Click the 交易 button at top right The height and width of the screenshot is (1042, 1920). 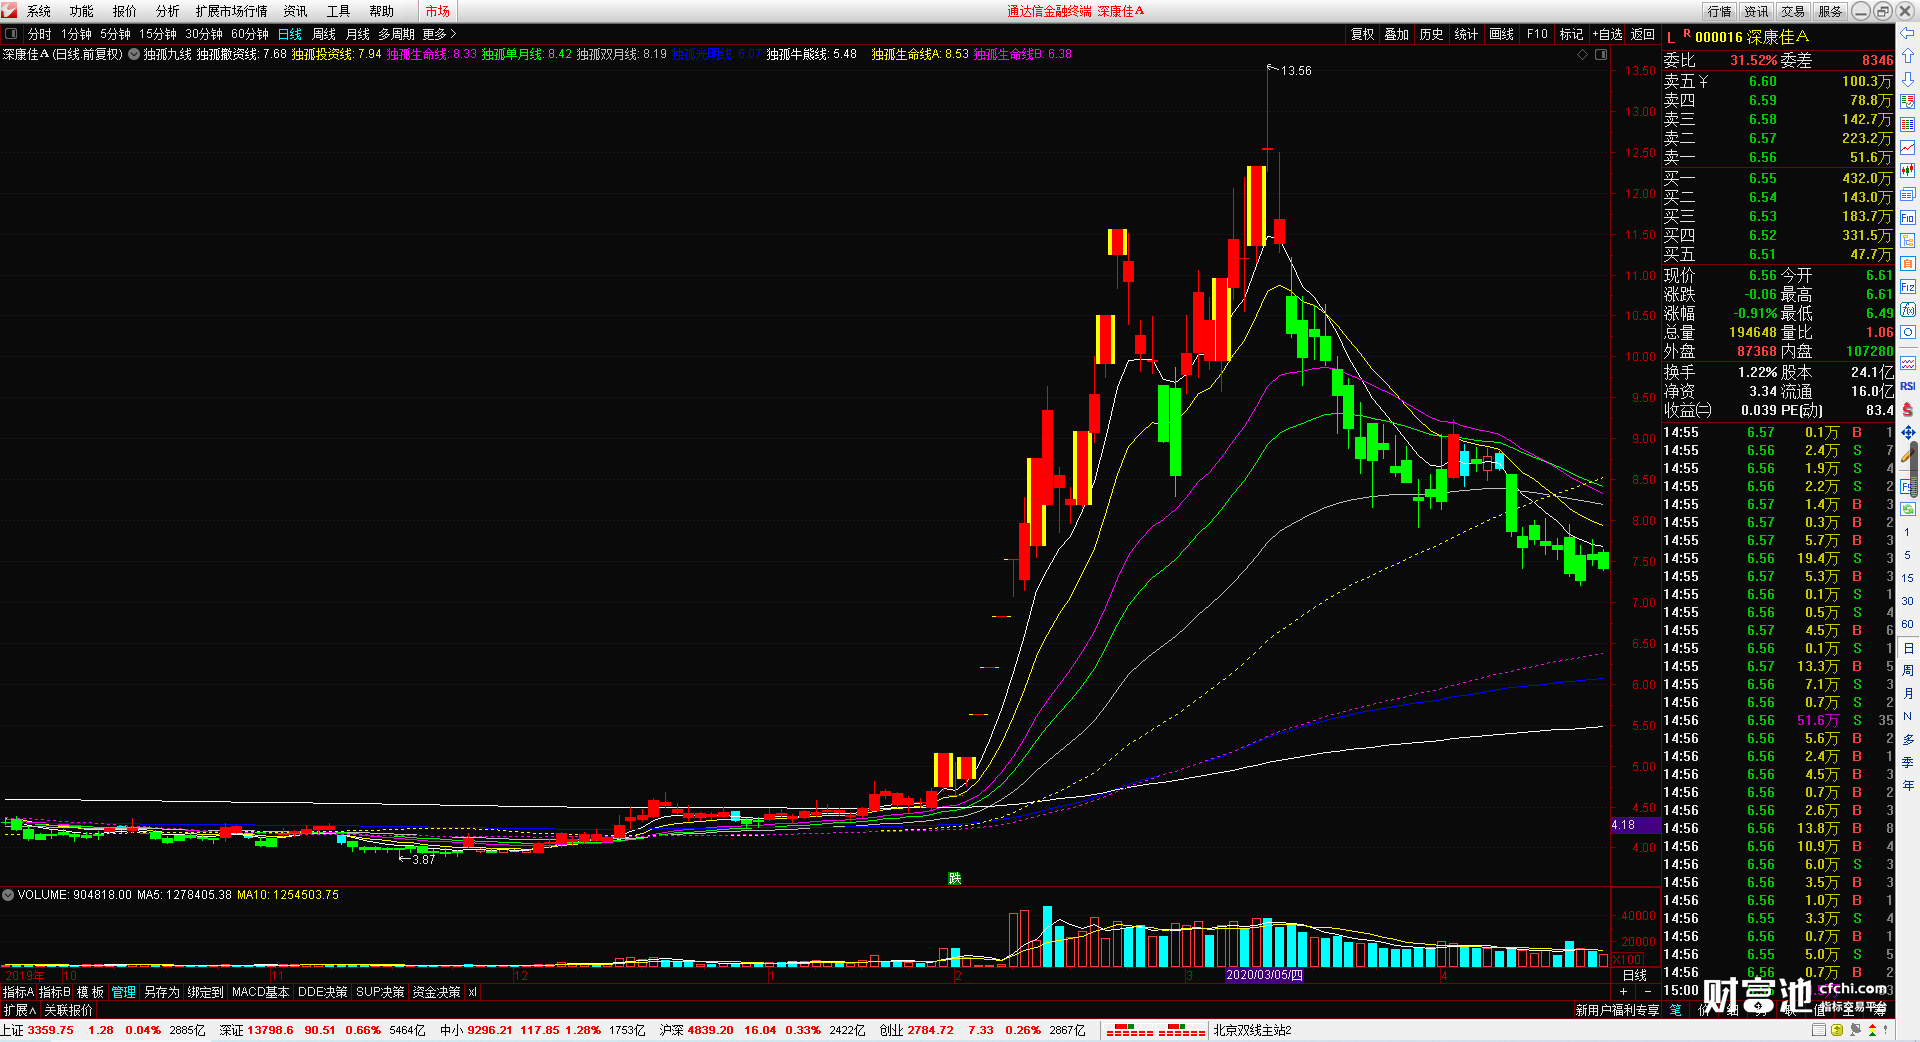click(1793, 11)
